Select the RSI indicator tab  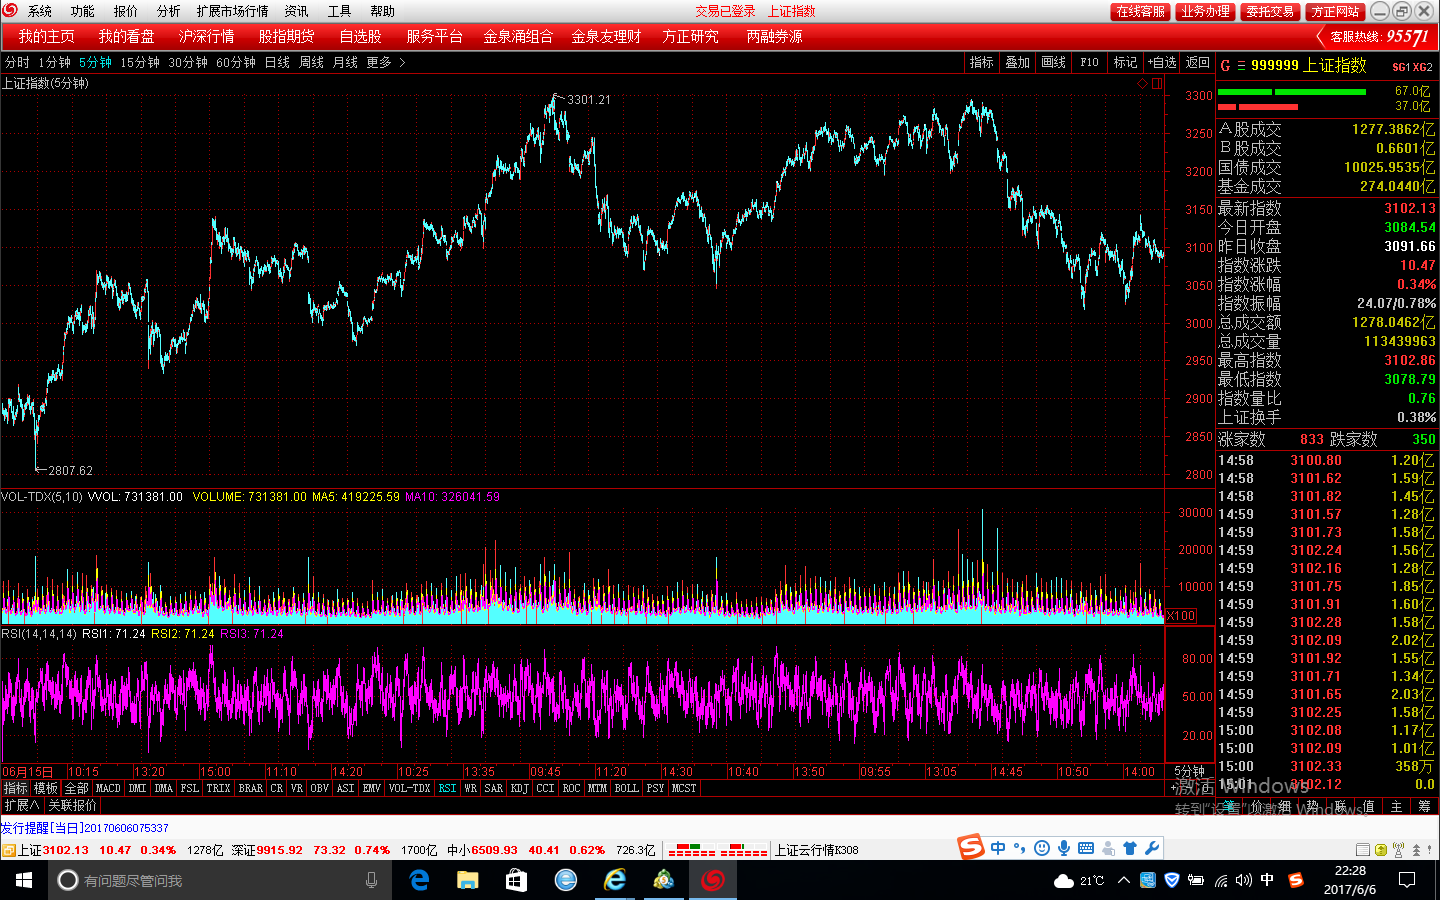pos(447,788)
